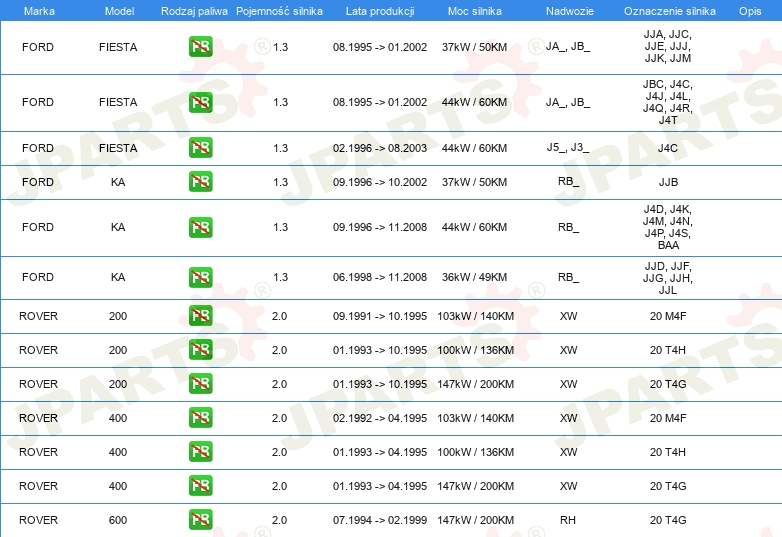Image resolution: width=782 pixels, height=537 pixels.
Task: Click the fuel icon in Fiesta 02.1996 row
Action: pyautogui.click(x=200, y=148)
